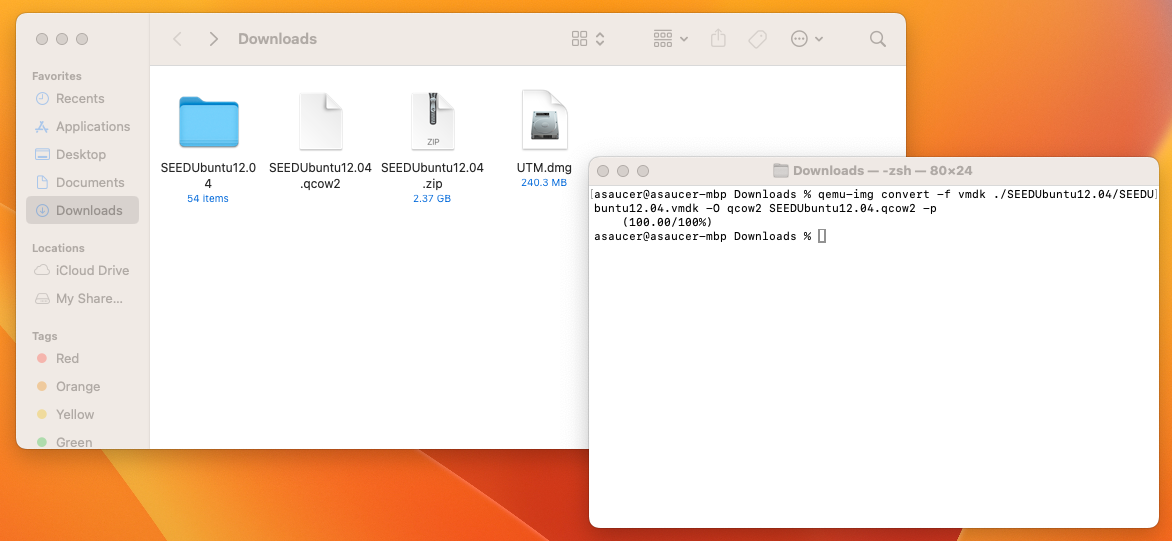The image size is (1172, 541).
Task: Open the group-by options dropdown
Action: pyautogui.click(x=670, y=39)
